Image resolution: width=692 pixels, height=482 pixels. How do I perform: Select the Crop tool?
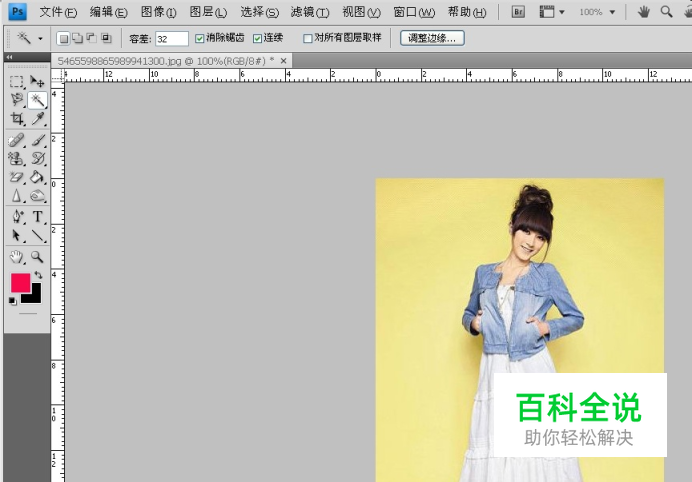[x=17, y=118]
